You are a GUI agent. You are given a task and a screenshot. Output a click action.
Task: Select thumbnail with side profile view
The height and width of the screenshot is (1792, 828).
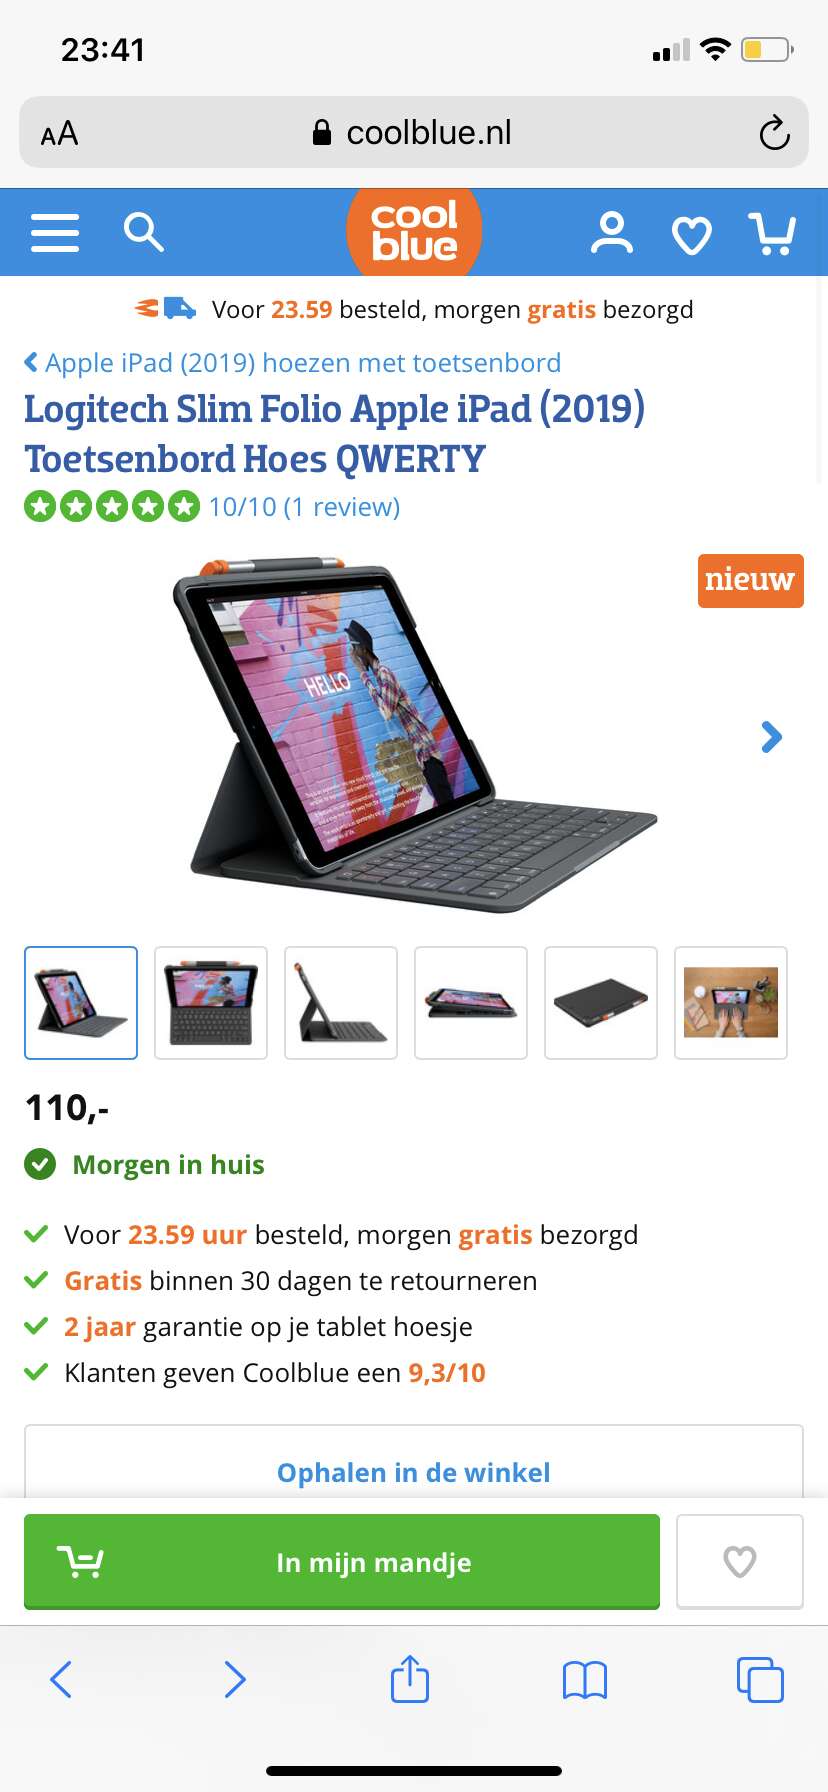pyautogui.click(x=341, y=1003)
